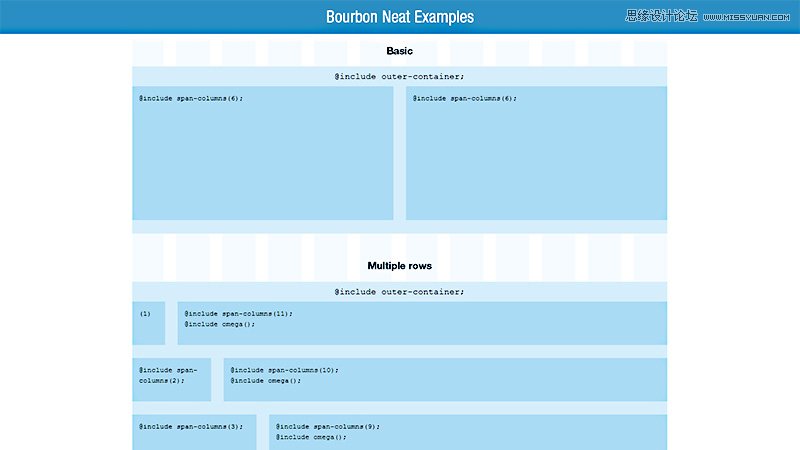
Task: Click the span-columns(3) block
Action: tap(190, 426)
